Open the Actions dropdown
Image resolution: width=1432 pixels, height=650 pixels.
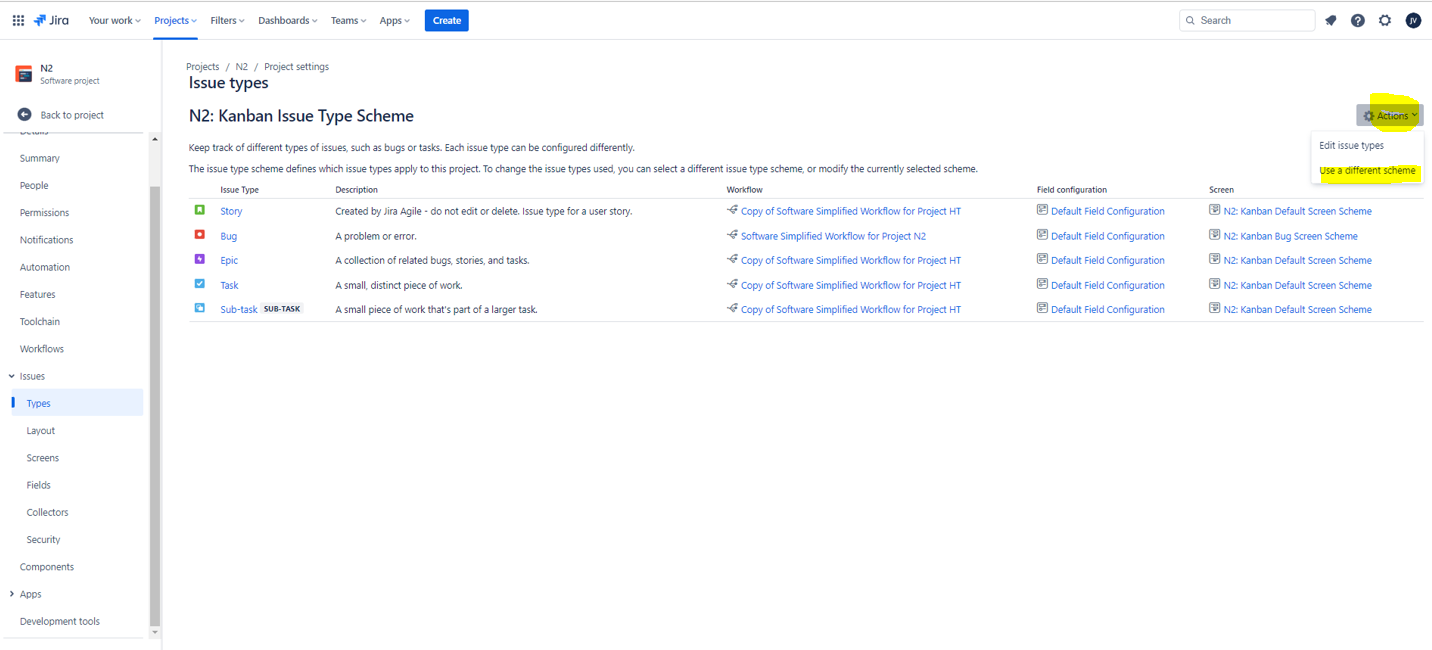pyautogui.click(x=1390, y=114)
